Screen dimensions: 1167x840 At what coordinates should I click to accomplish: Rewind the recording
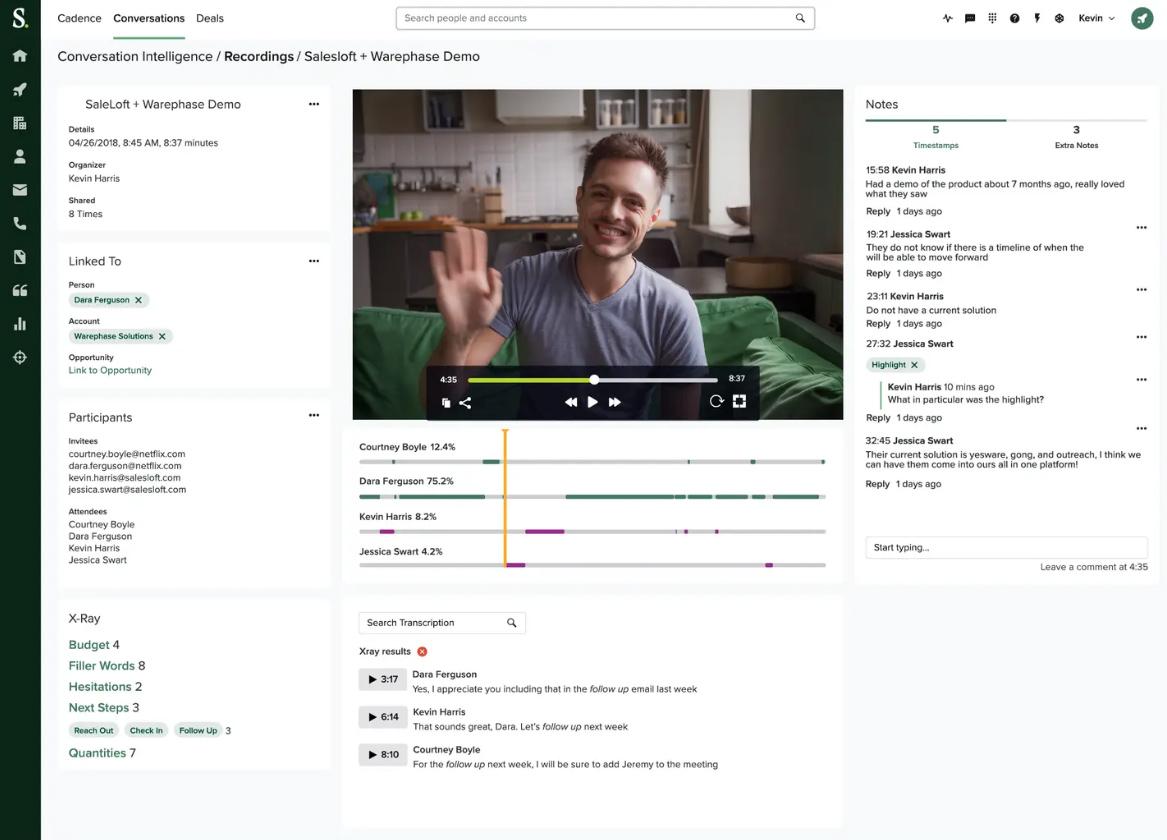[x=571, y=402]
